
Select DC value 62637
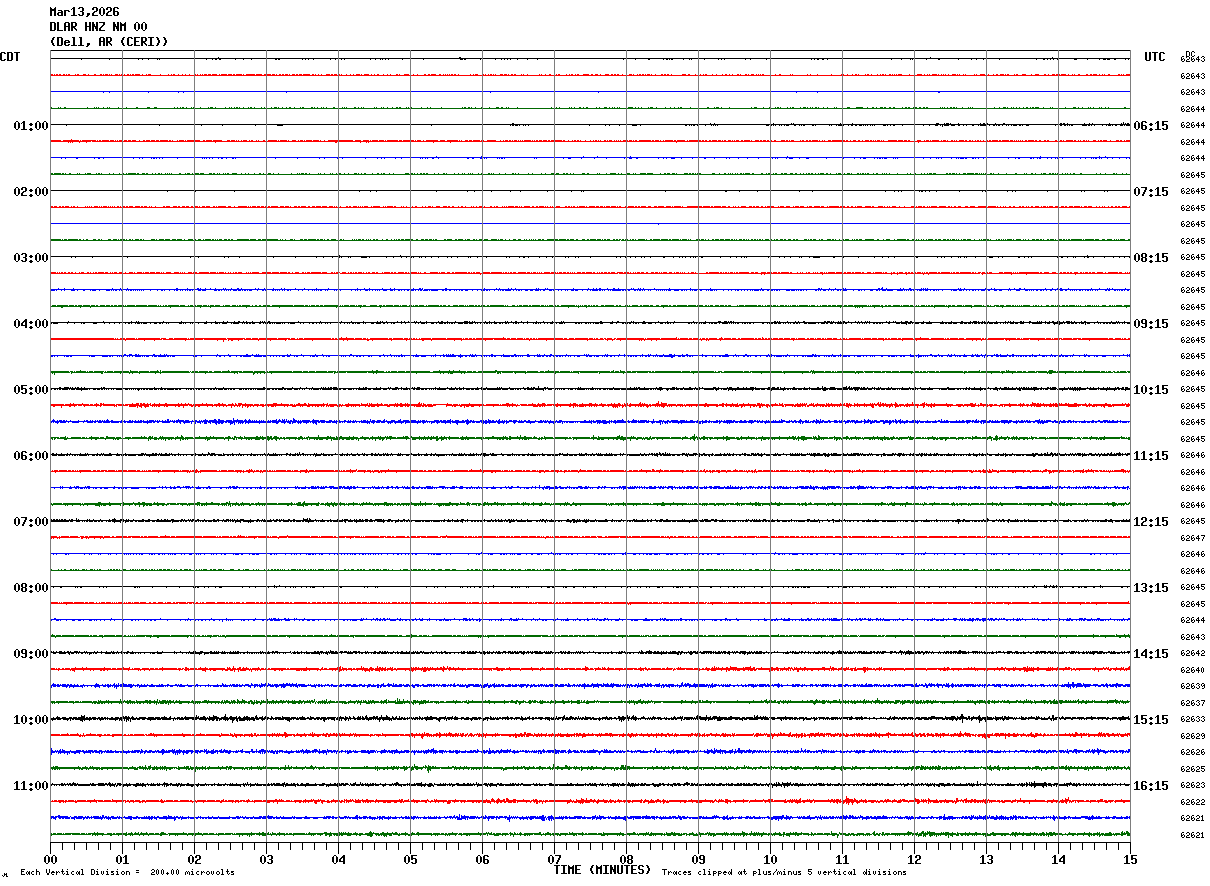[x=1192, y=703]
